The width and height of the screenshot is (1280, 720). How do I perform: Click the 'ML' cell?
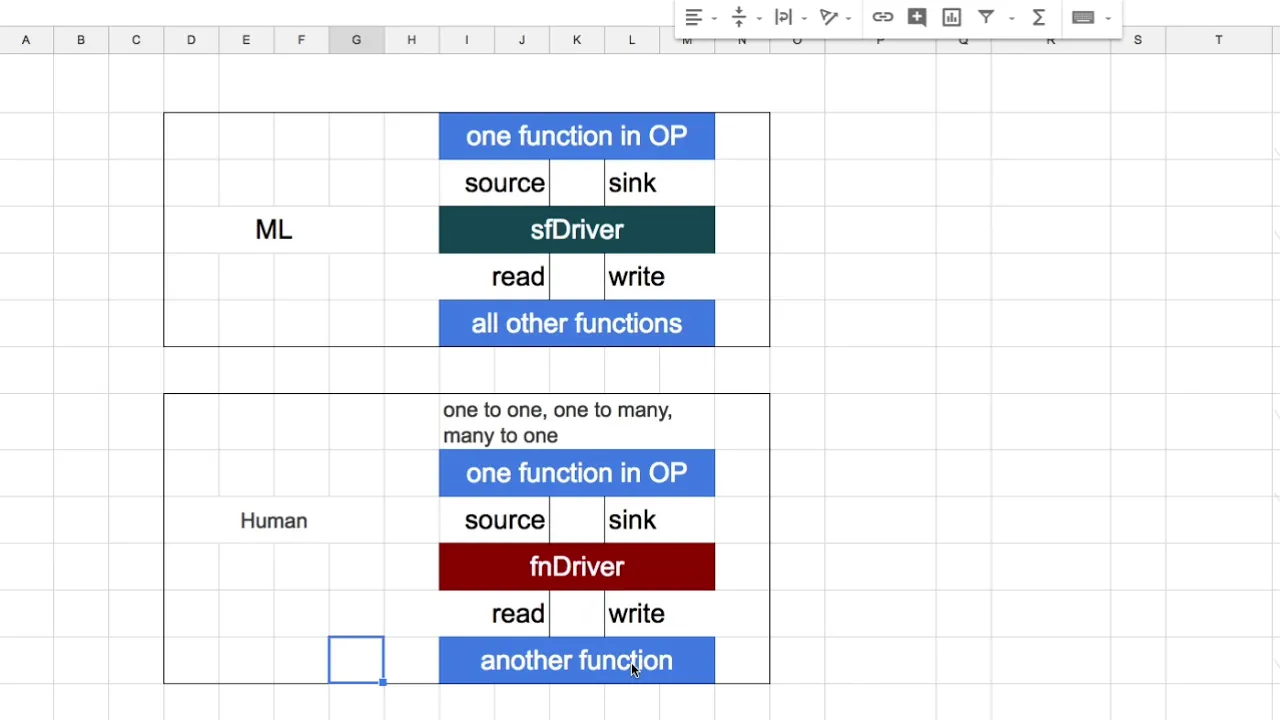tap(274, 230)
